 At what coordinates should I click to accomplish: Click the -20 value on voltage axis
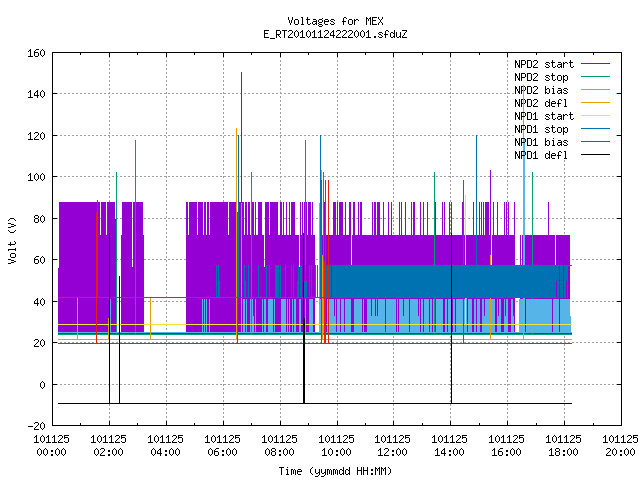pos(36,426)
